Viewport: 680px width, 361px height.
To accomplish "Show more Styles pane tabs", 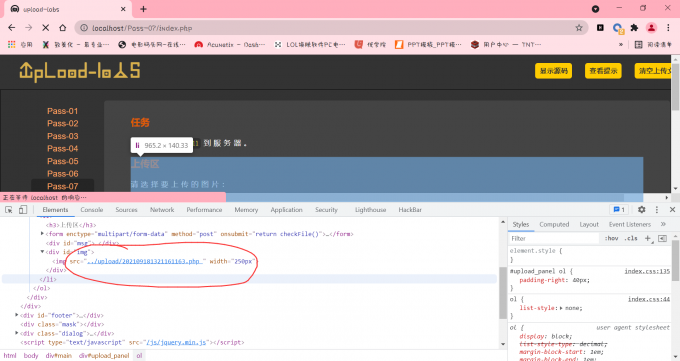I will (x=663, y=224).
